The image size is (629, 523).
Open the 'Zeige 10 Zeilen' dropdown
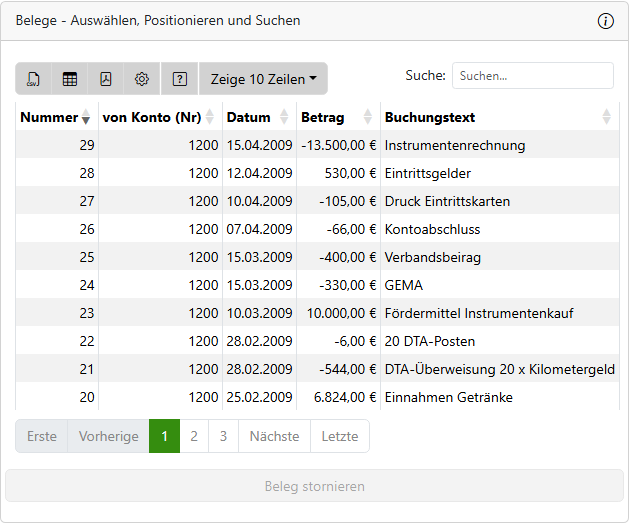coord(263,79)
